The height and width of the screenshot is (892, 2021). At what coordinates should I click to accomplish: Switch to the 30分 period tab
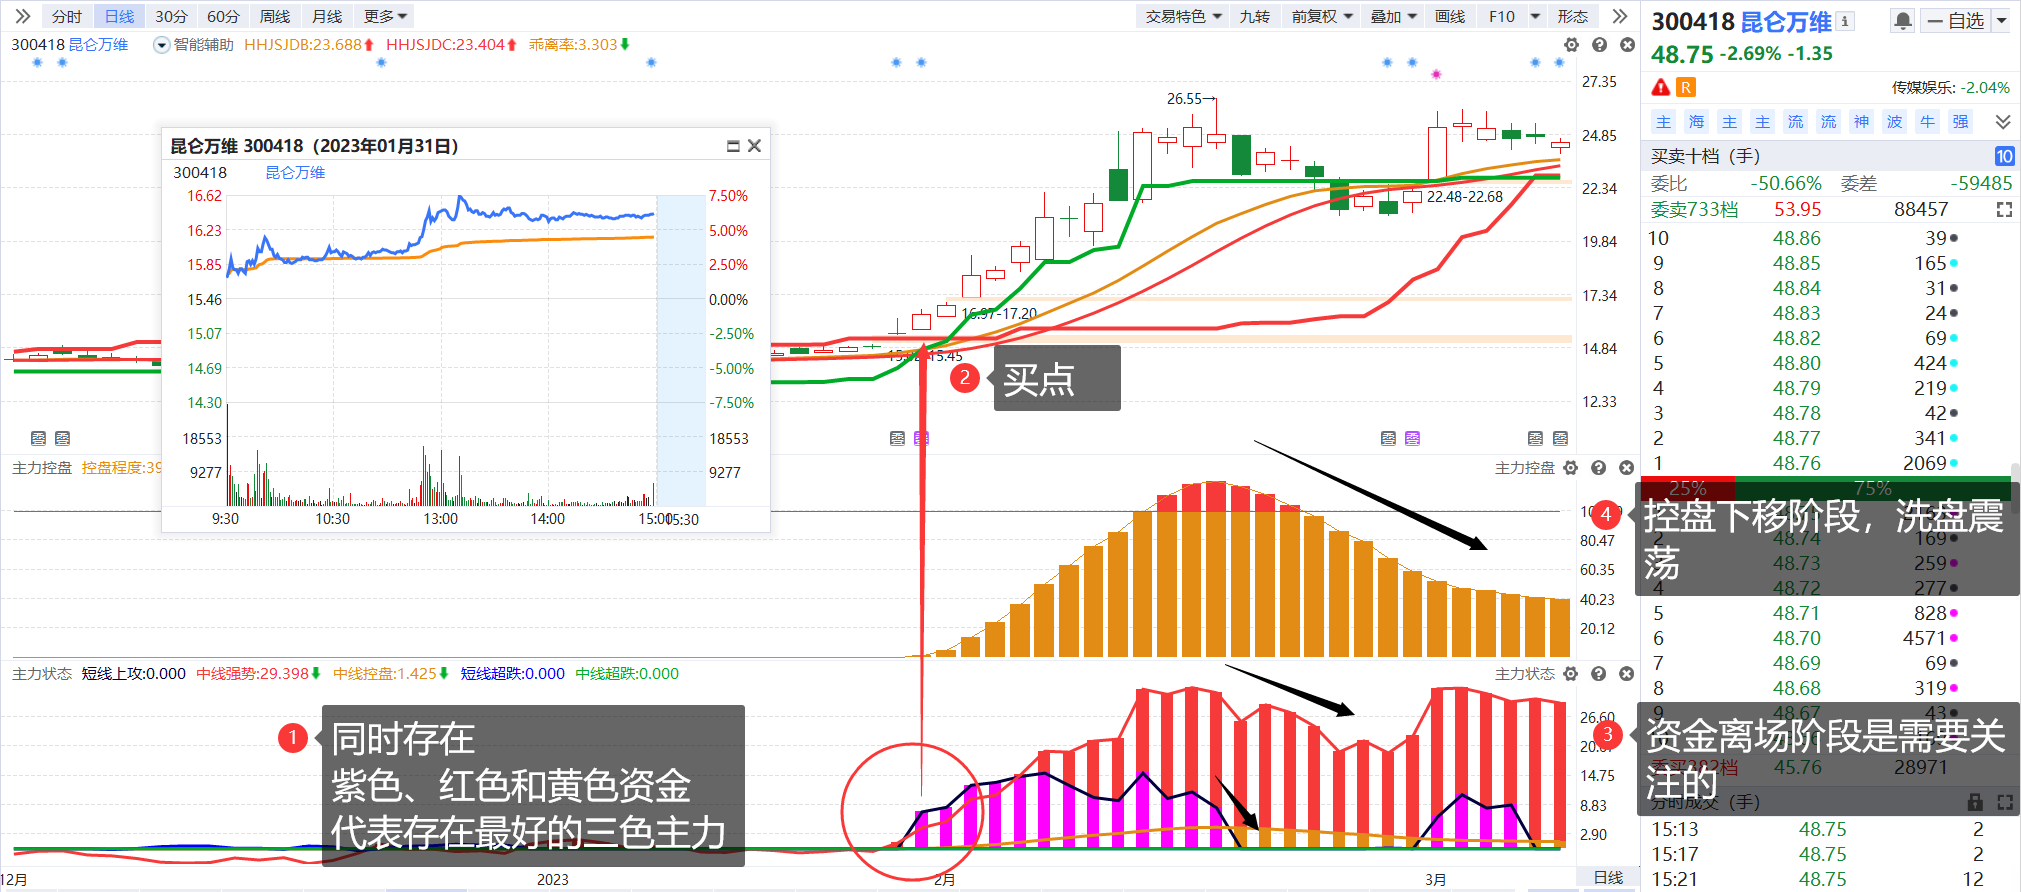(171, 16)
